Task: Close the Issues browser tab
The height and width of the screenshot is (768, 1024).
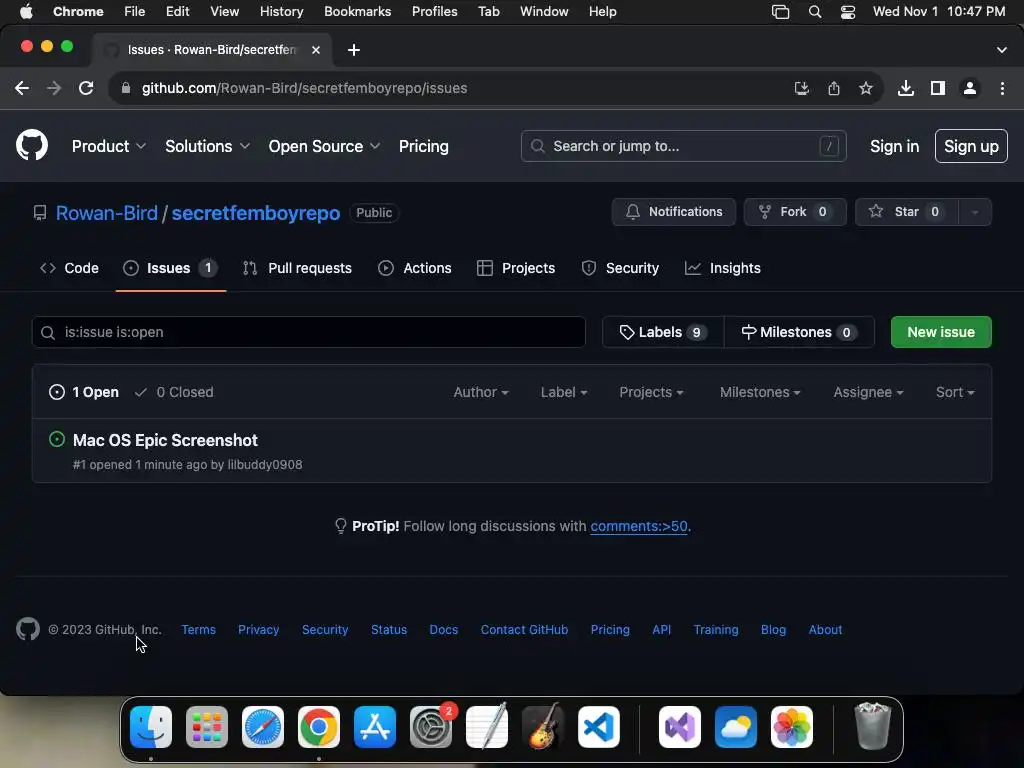Action: coord(316,50)
